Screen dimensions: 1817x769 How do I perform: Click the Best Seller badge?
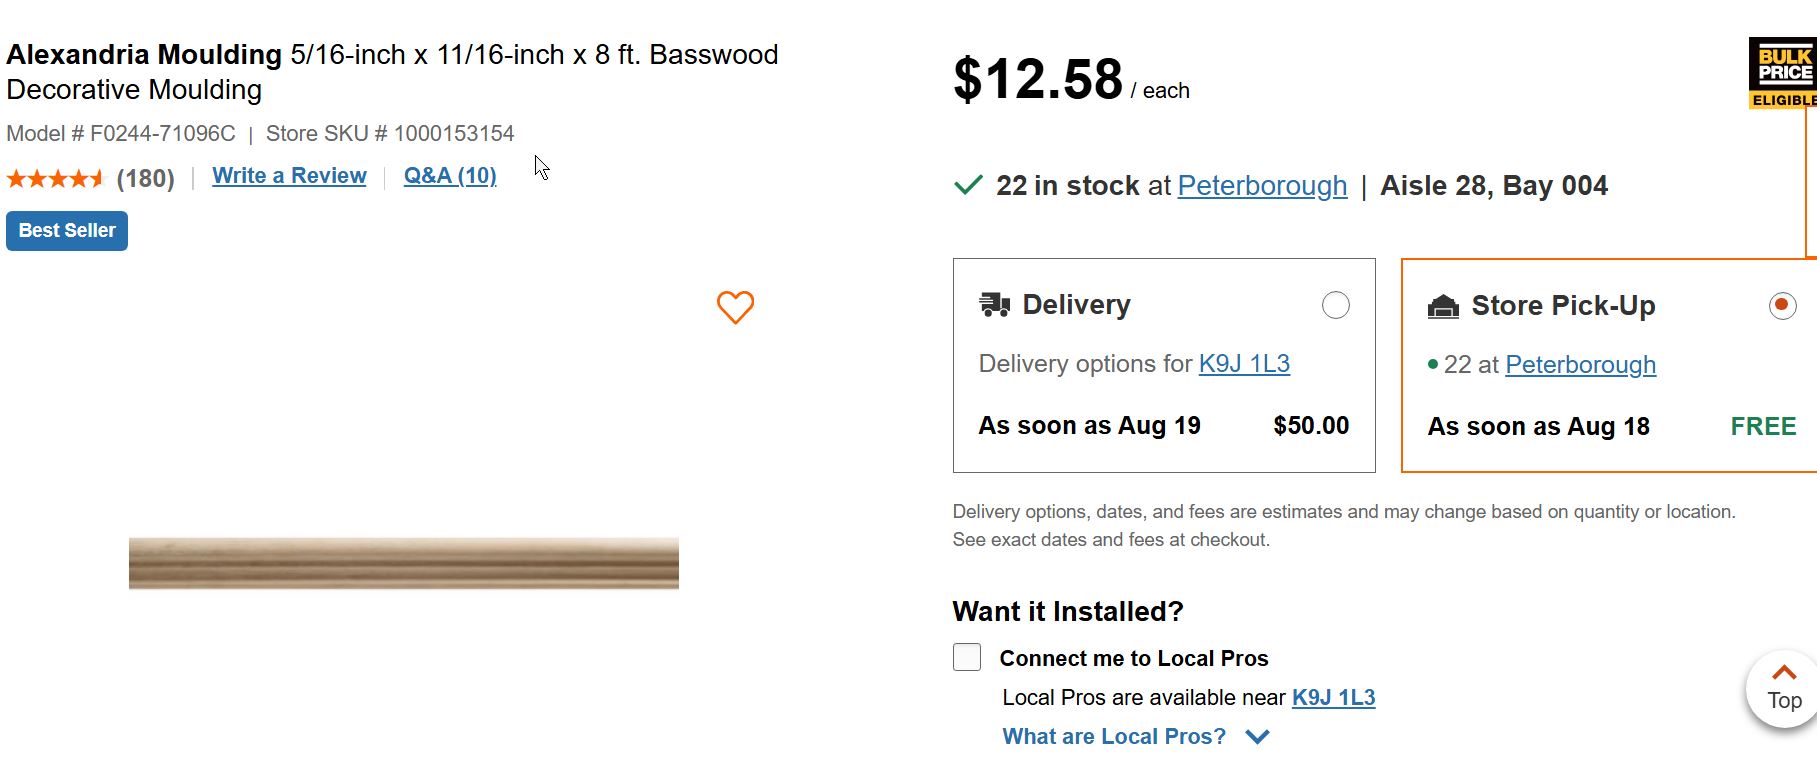[67, 231]
